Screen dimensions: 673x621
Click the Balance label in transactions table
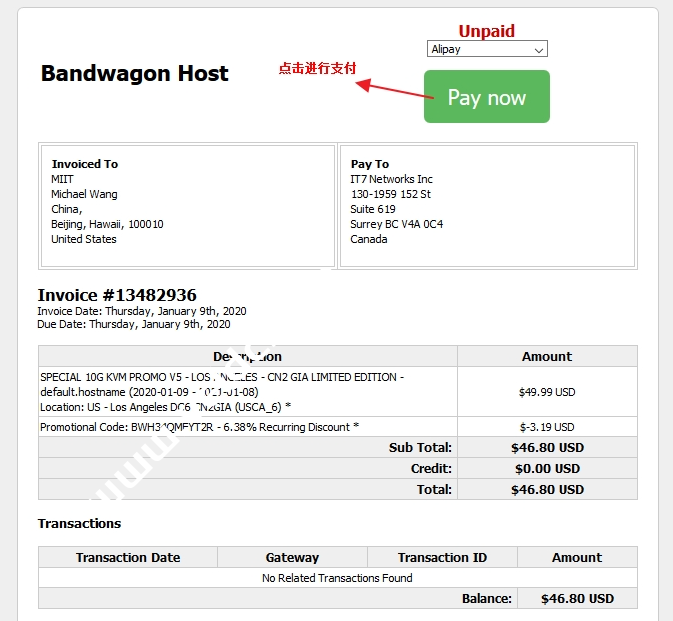(486, 598)
